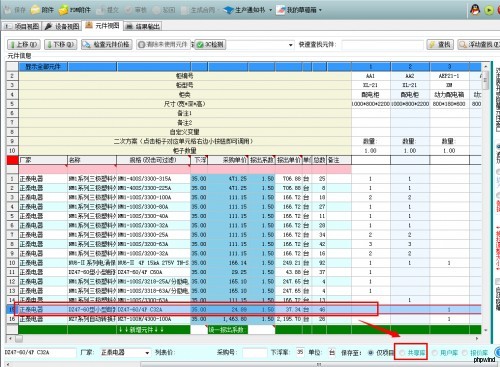Select the NM1-400S/3300-225A spec cell in row 2

154,188
